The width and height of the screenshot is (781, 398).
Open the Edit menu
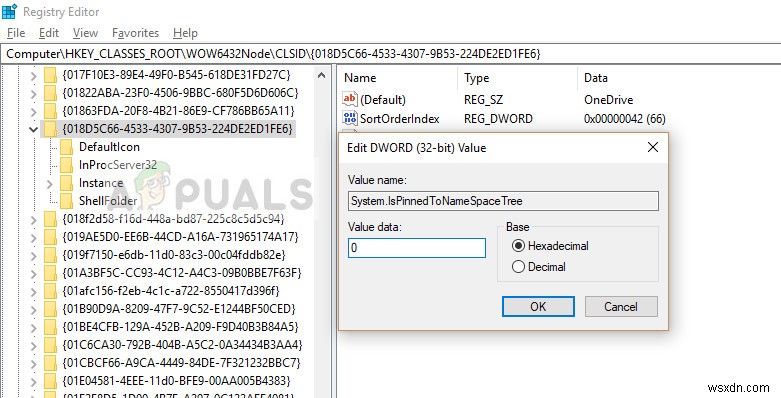49,33
